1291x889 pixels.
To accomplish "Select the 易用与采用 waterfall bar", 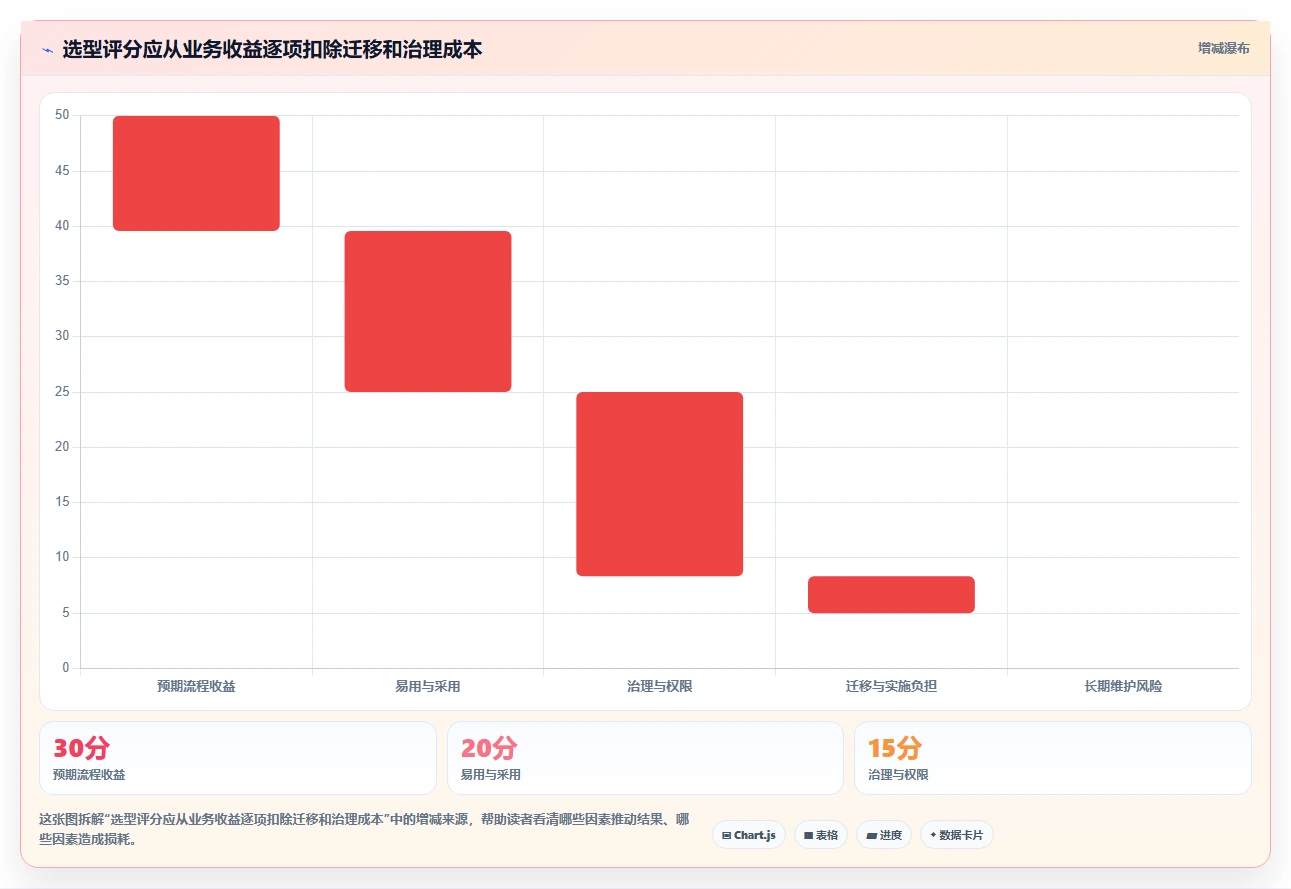I will click(428, 311).
